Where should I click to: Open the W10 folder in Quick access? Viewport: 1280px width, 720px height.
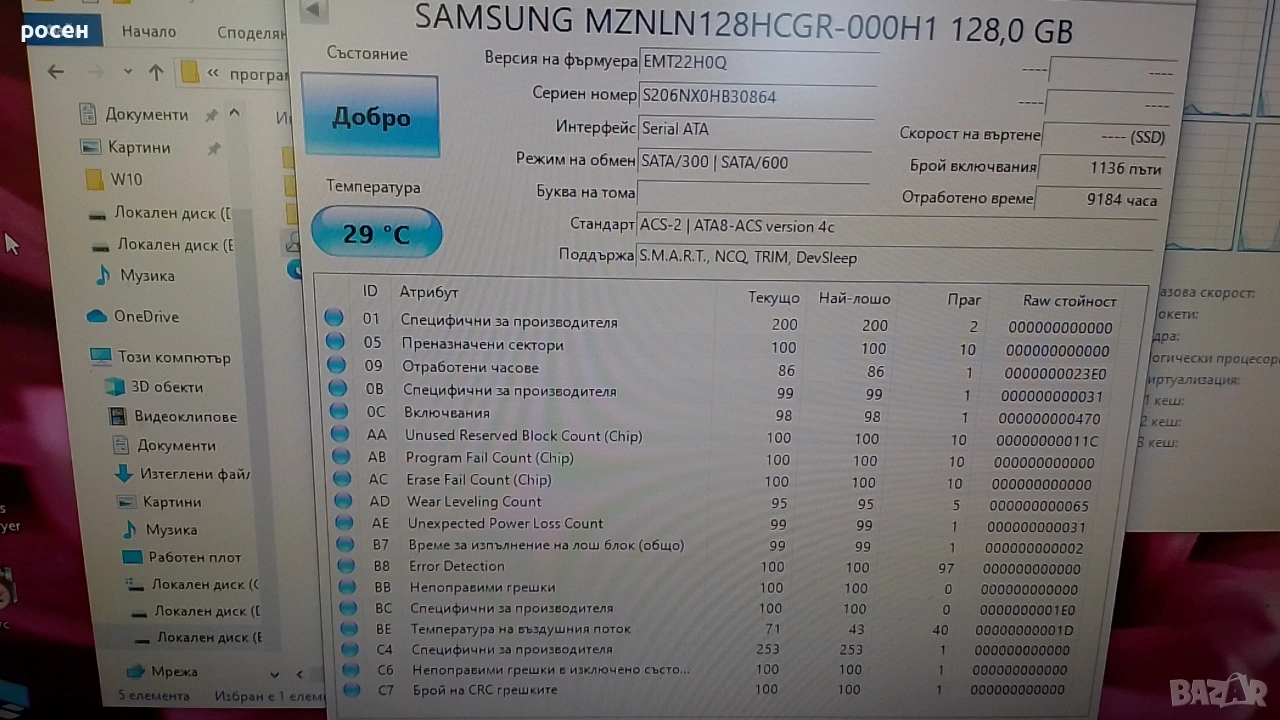[x=126, y=180]
